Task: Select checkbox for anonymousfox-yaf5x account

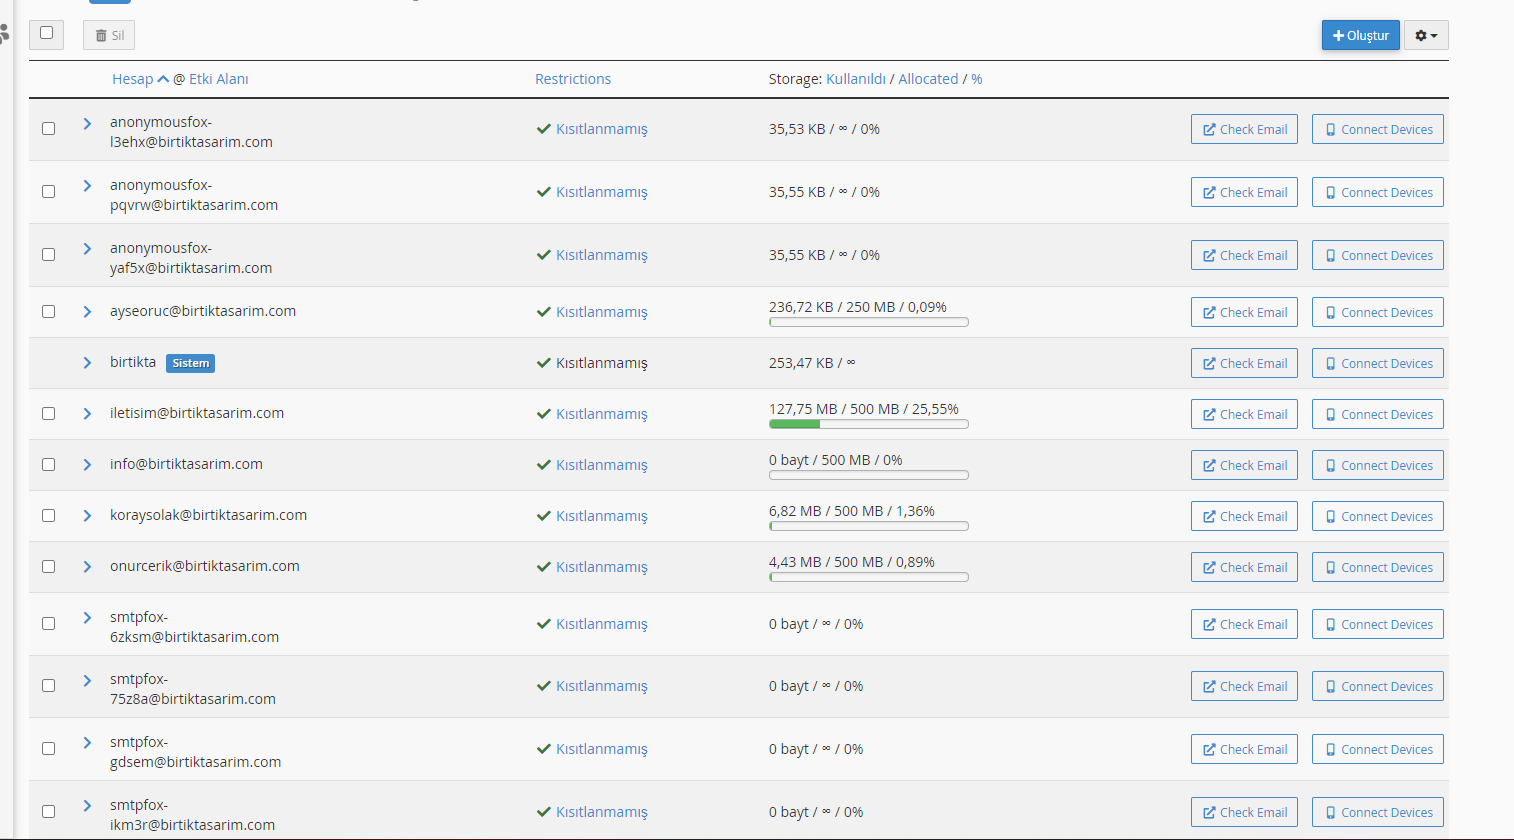Action: tap(48, 254)
